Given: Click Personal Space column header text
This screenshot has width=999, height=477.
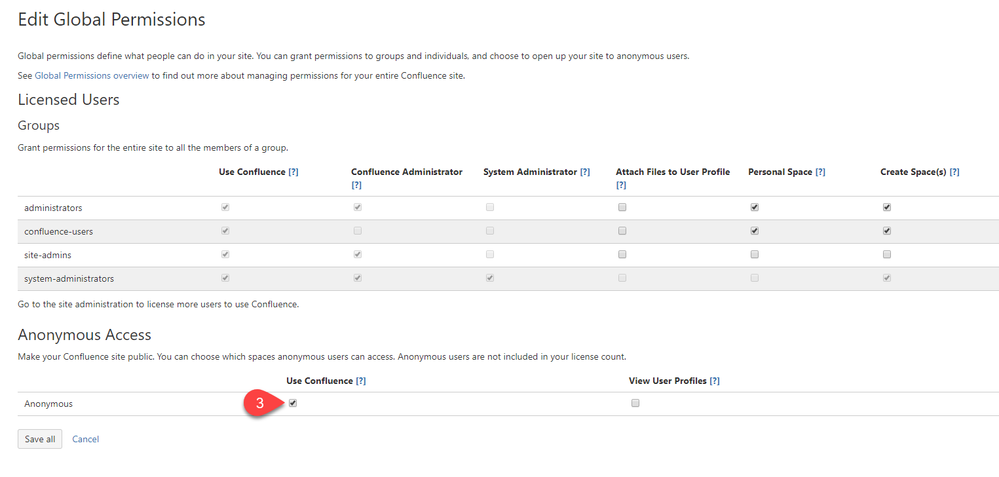Looking at the screenshot, I should [x=780, y=172].
